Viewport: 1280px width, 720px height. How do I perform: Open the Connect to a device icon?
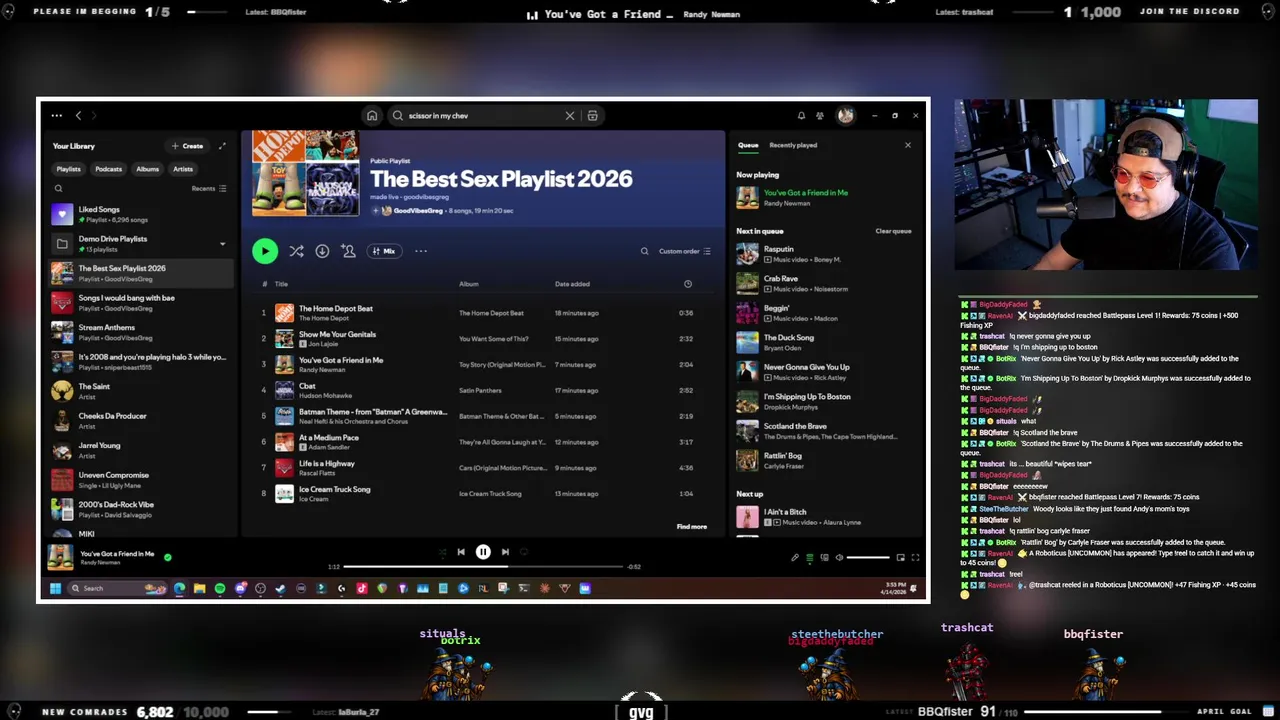click(824, 558)
